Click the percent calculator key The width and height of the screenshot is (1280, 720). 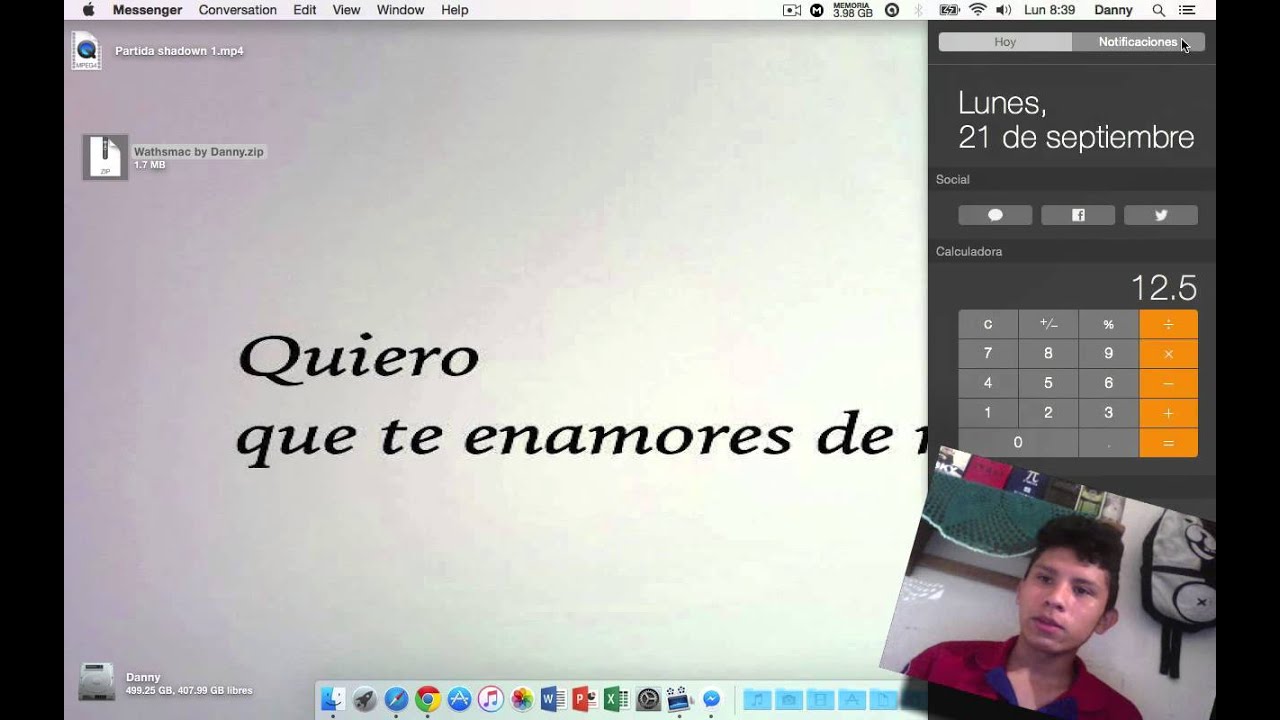(x=1108, y=324)
